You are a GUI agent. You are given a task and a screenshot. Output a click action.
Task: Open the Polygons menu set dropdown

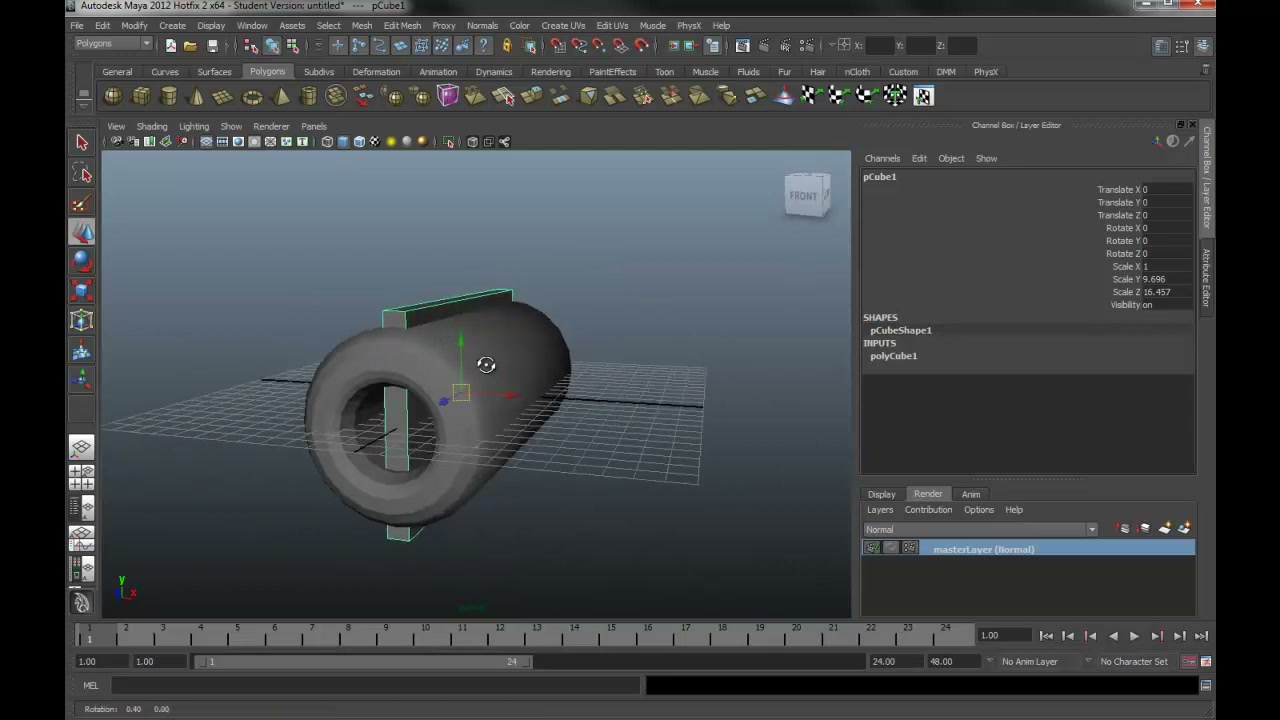click(x=113, y=44)
